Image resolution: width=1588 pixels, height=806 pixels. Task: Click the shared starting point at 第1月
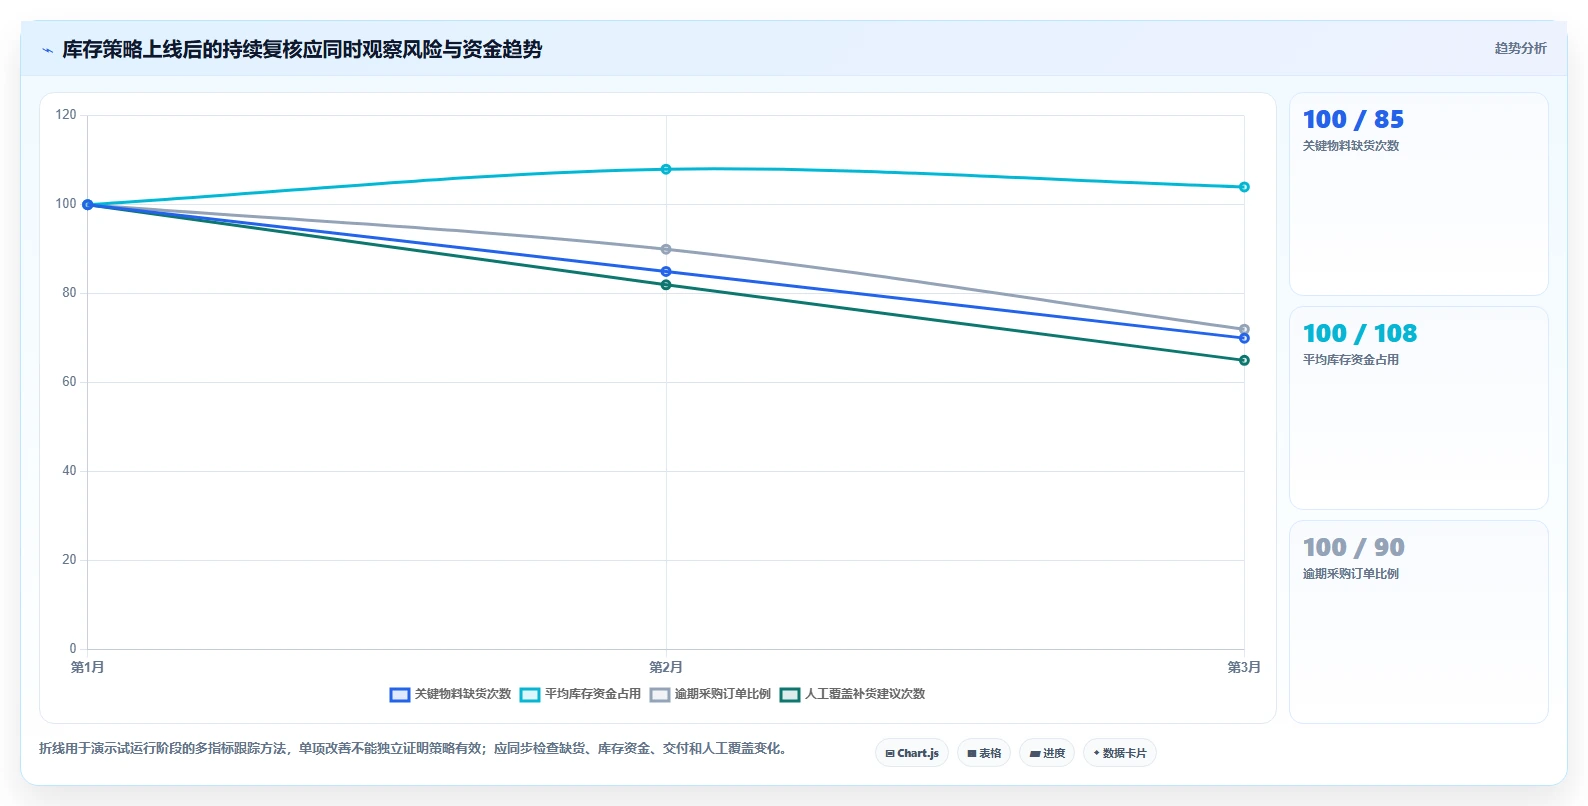(x=88, y=204)
